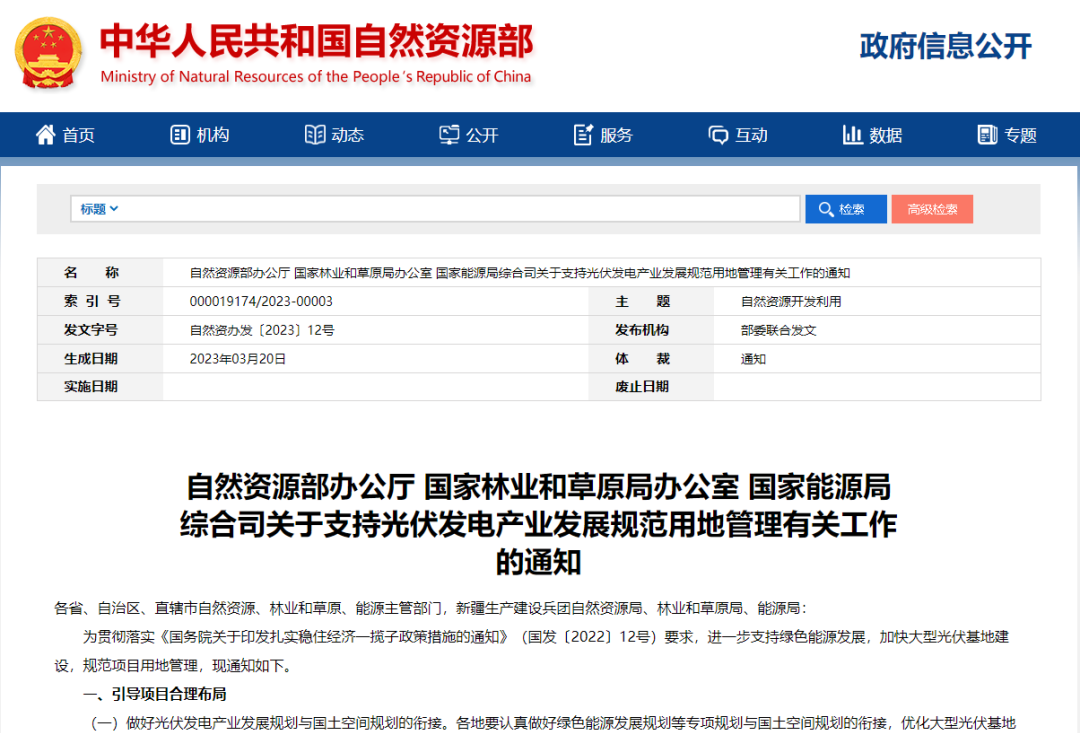Click the 发布机构 label cell
Viewport: 1080px width, 733px height.
[x=651, y=331]
